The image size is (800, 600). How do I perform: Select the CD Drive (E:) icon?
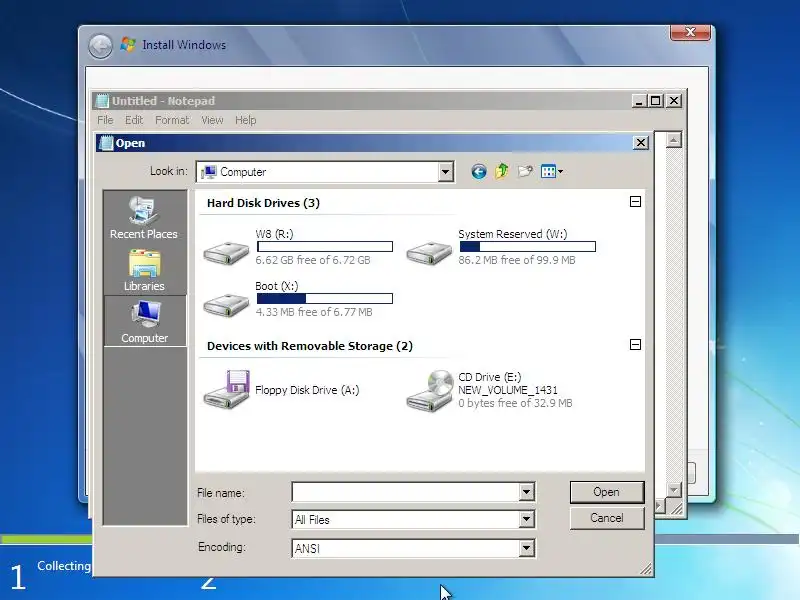[430, 391]
